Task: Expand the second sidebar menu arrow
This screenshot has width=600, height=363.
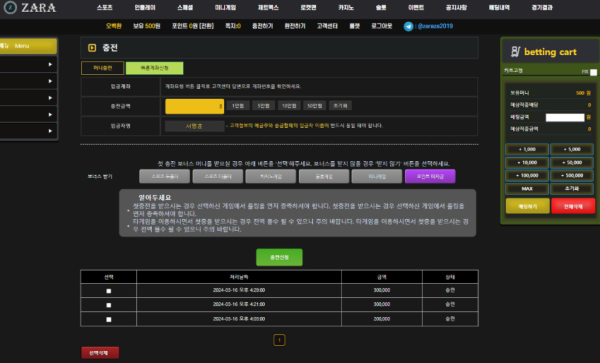Action: [x=50, y=81]
